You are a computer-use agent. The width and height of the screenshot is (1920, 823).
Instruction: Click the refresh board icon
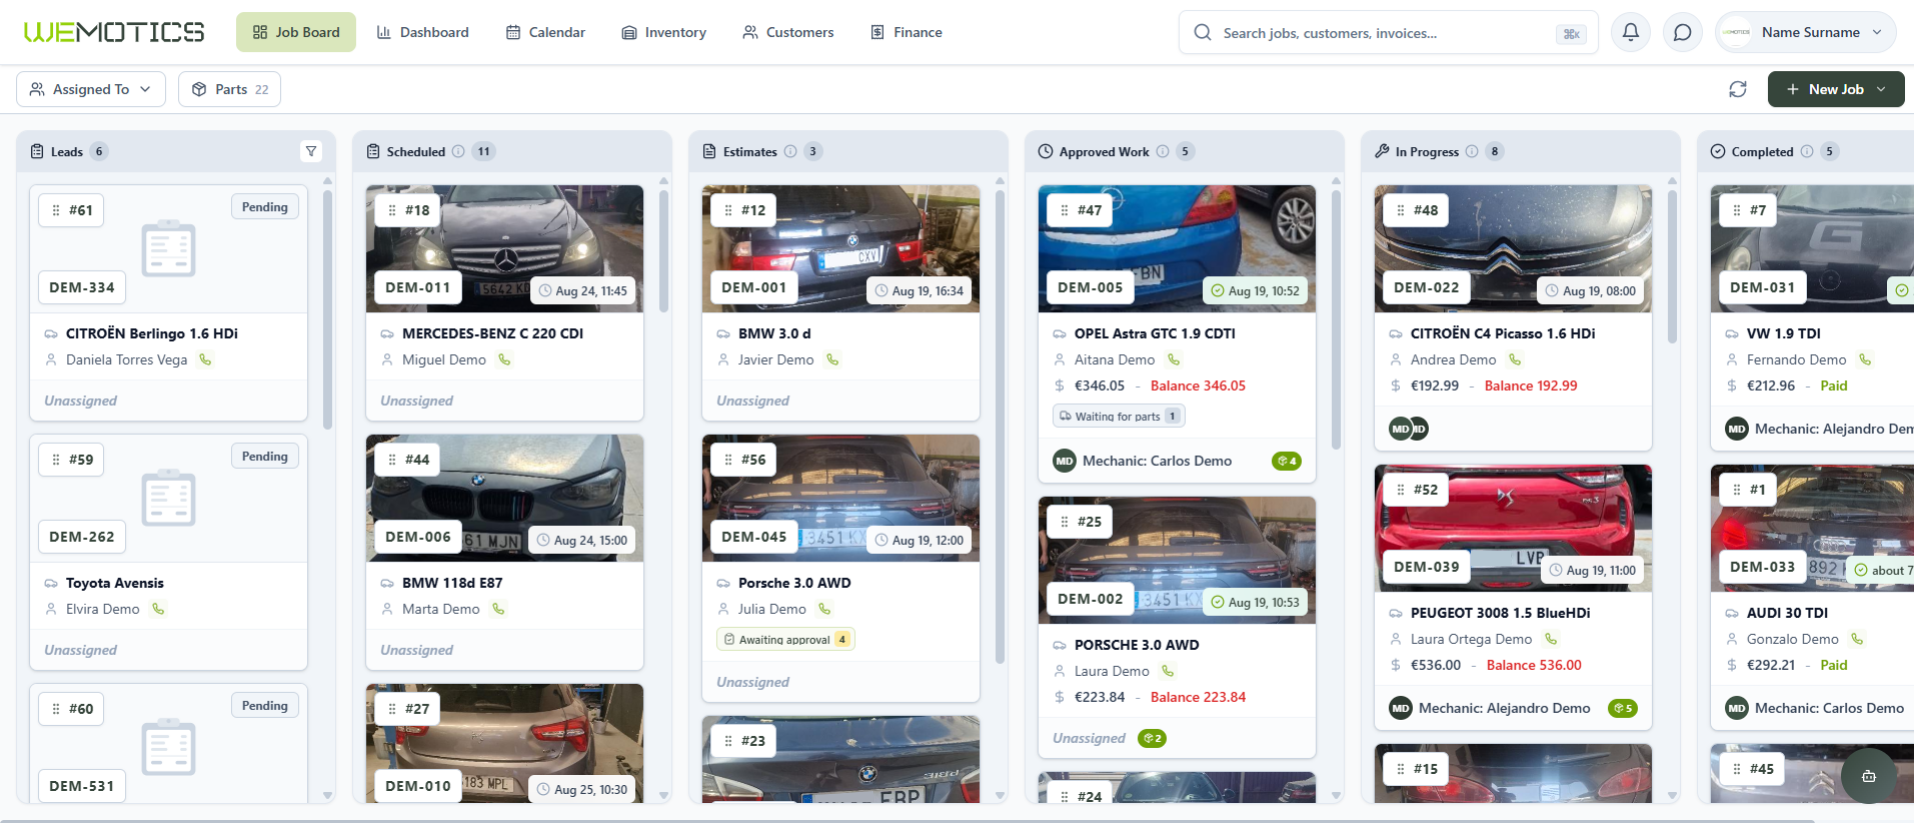point(1738,89)
